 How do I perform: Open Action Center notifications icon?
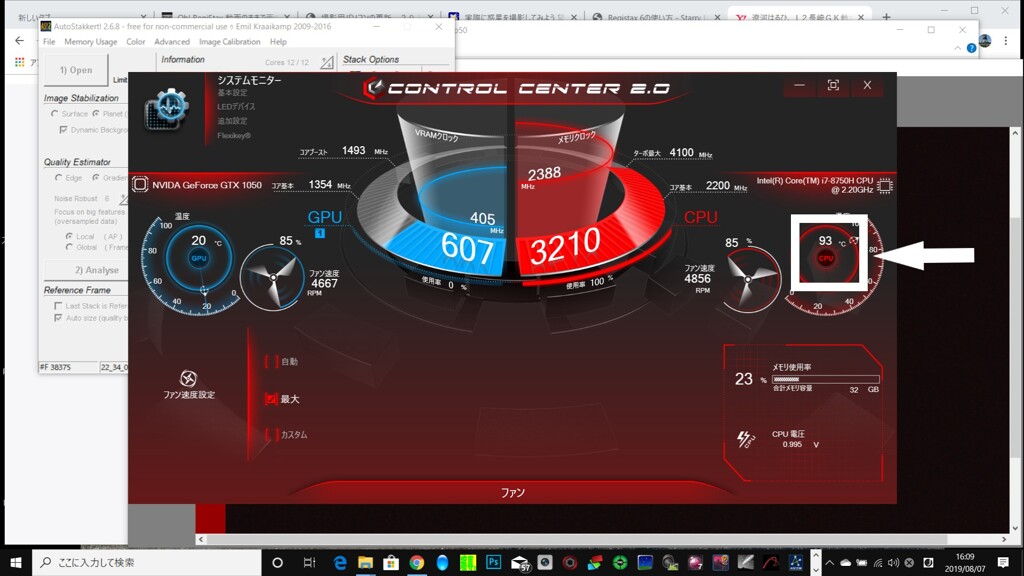point(1004,562)
